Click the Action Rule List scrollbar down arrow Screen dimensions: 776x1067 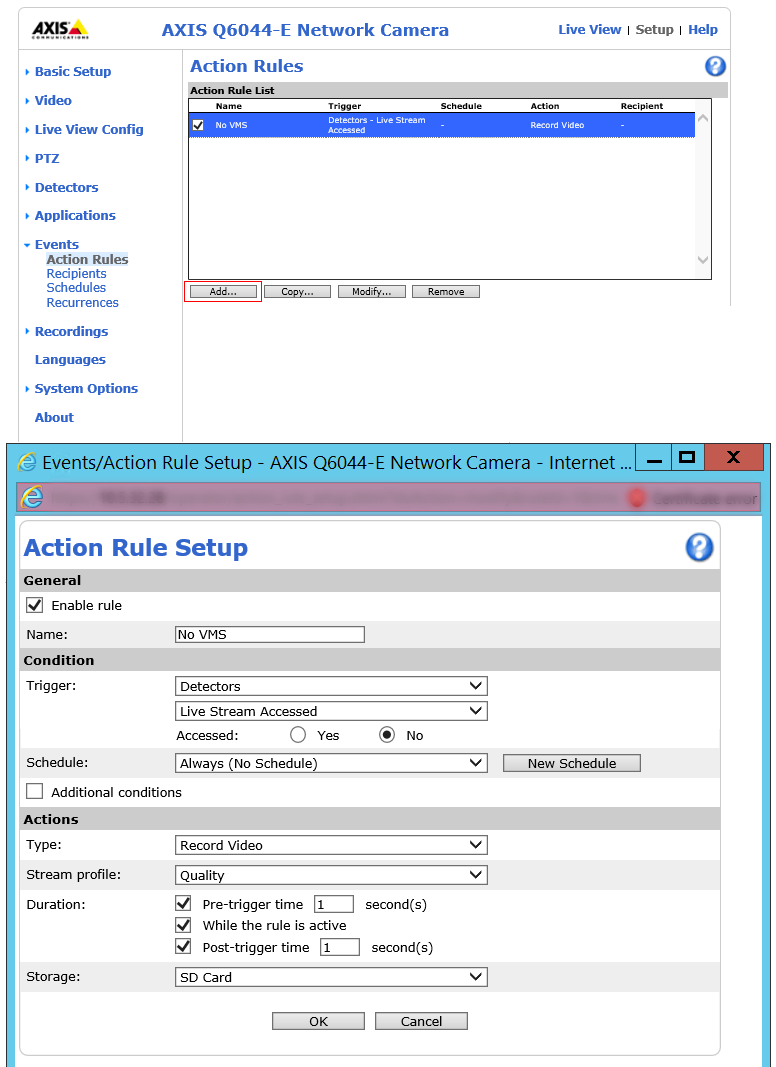coord(703,260)
